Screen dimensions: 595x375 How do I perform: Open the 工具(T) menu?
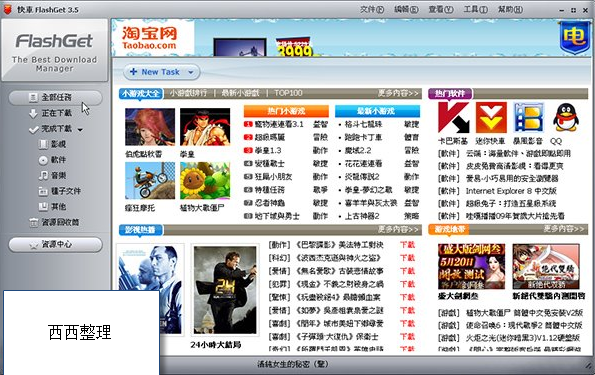tap(475, 9)
